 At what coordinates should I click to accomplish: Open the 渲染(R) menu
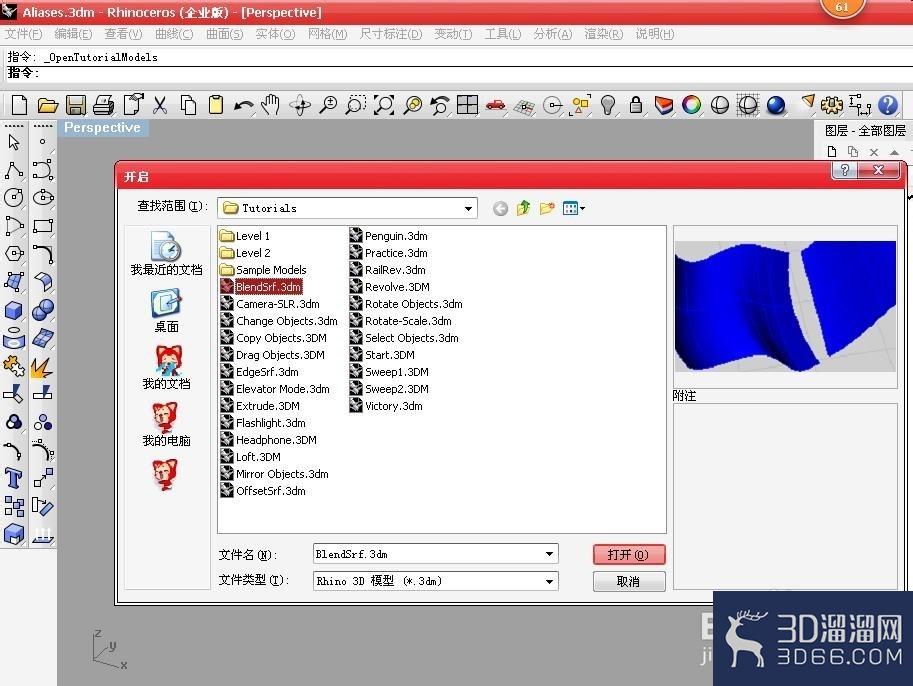604,34
